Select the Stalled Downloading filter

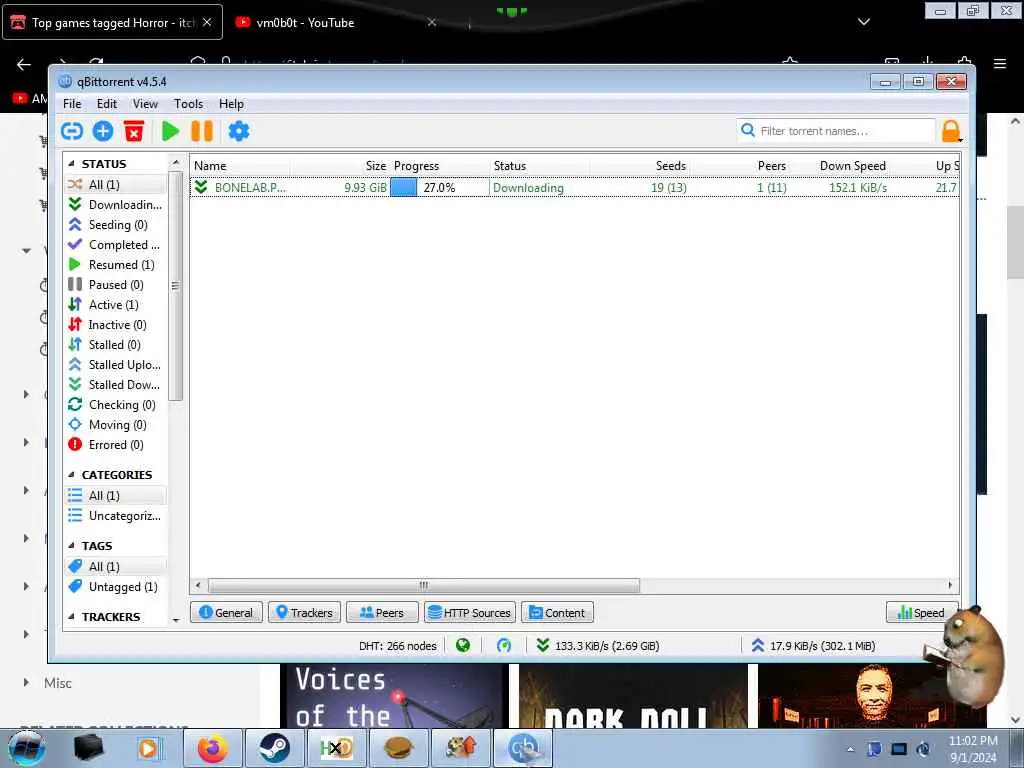click(x=116, y=385)
